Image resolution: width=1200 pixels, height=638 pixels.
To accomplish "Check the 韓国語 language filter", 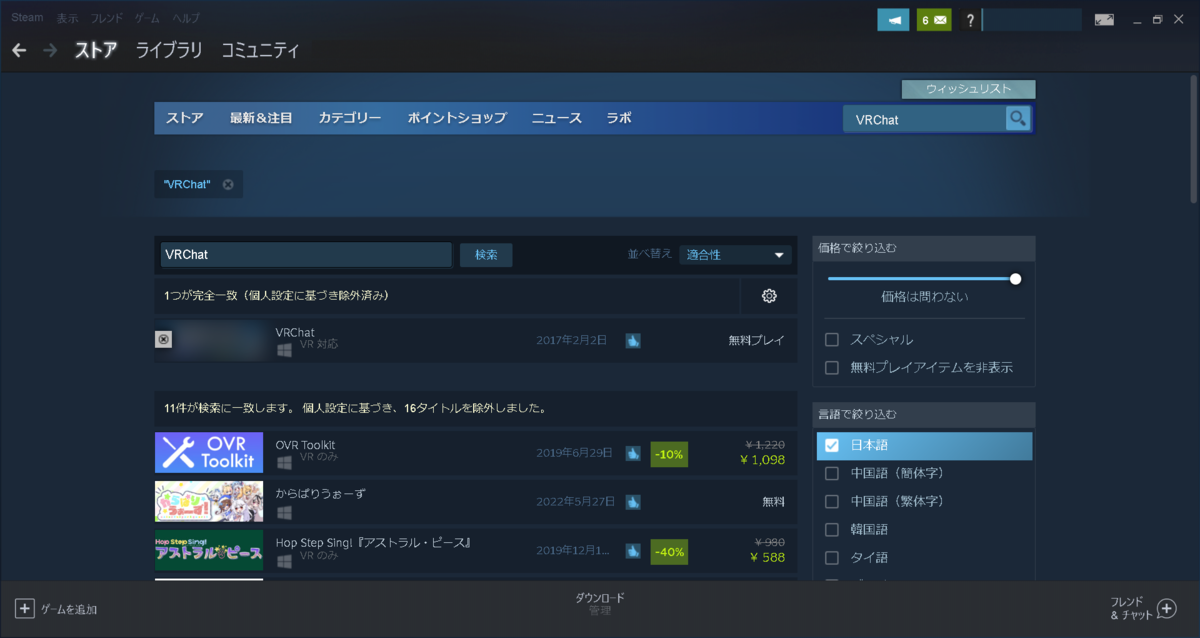I will click(x=832, y=529).
